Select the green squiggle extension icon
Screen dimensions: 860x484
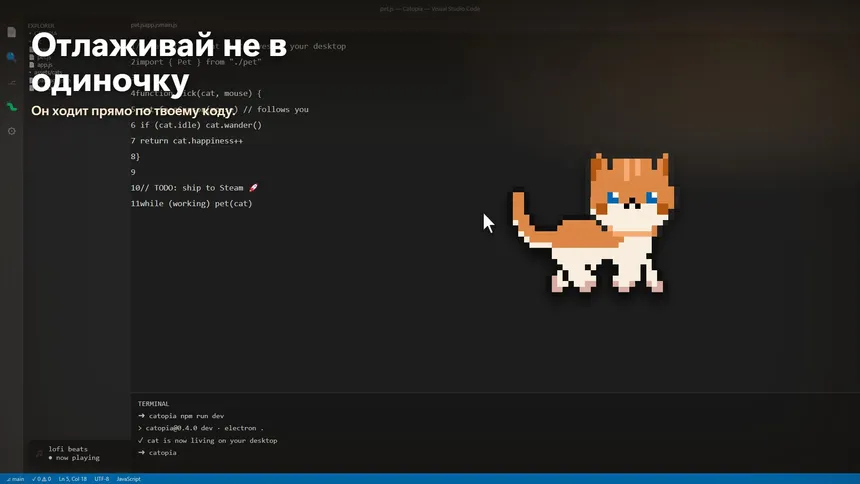pyautogui.click(x=12, y=106)
